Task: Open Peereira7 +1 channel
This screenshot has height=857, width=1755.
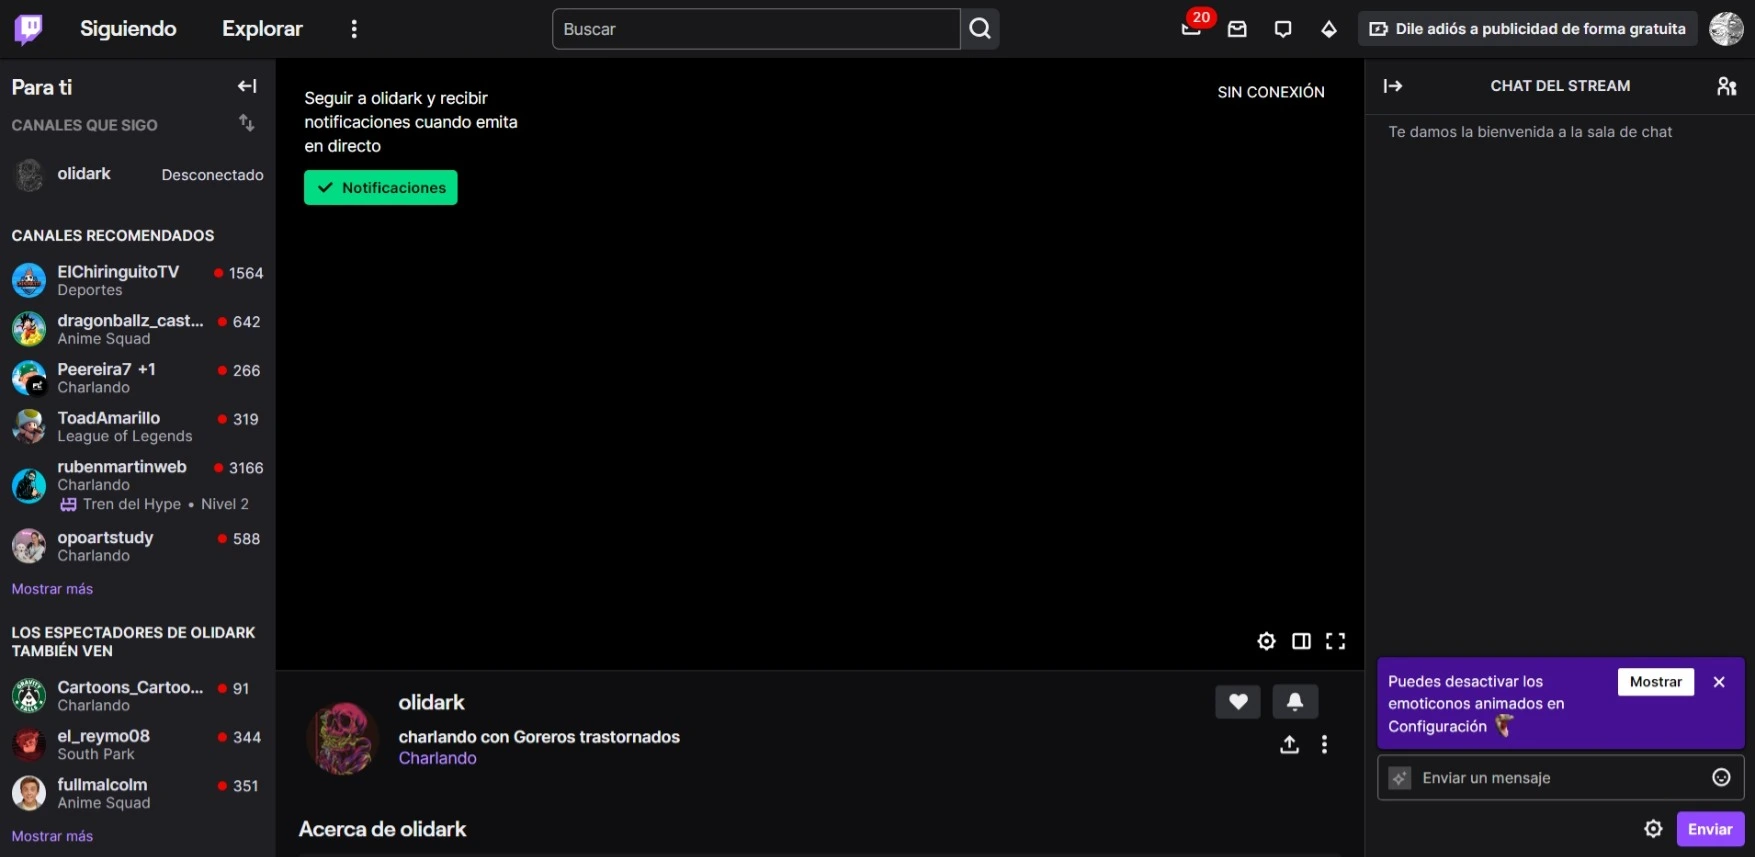Action: (138, 378)
